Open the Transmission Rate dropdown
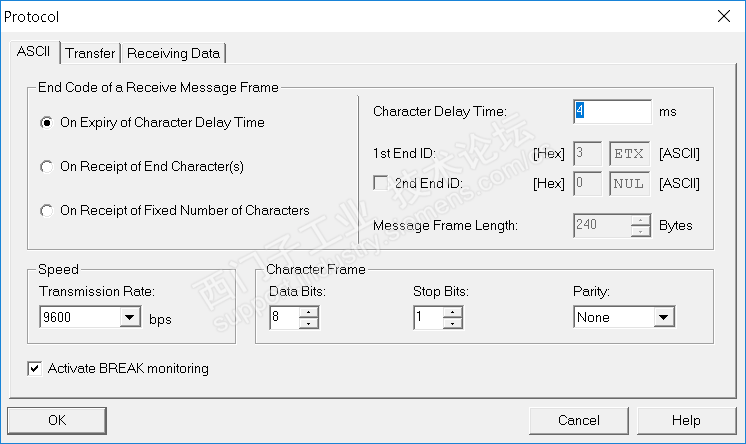 (128, 318)
